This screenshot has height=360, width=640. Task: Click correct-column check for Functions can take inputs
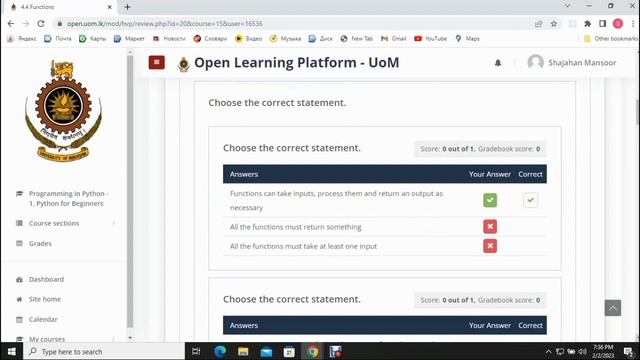point(530,200)
